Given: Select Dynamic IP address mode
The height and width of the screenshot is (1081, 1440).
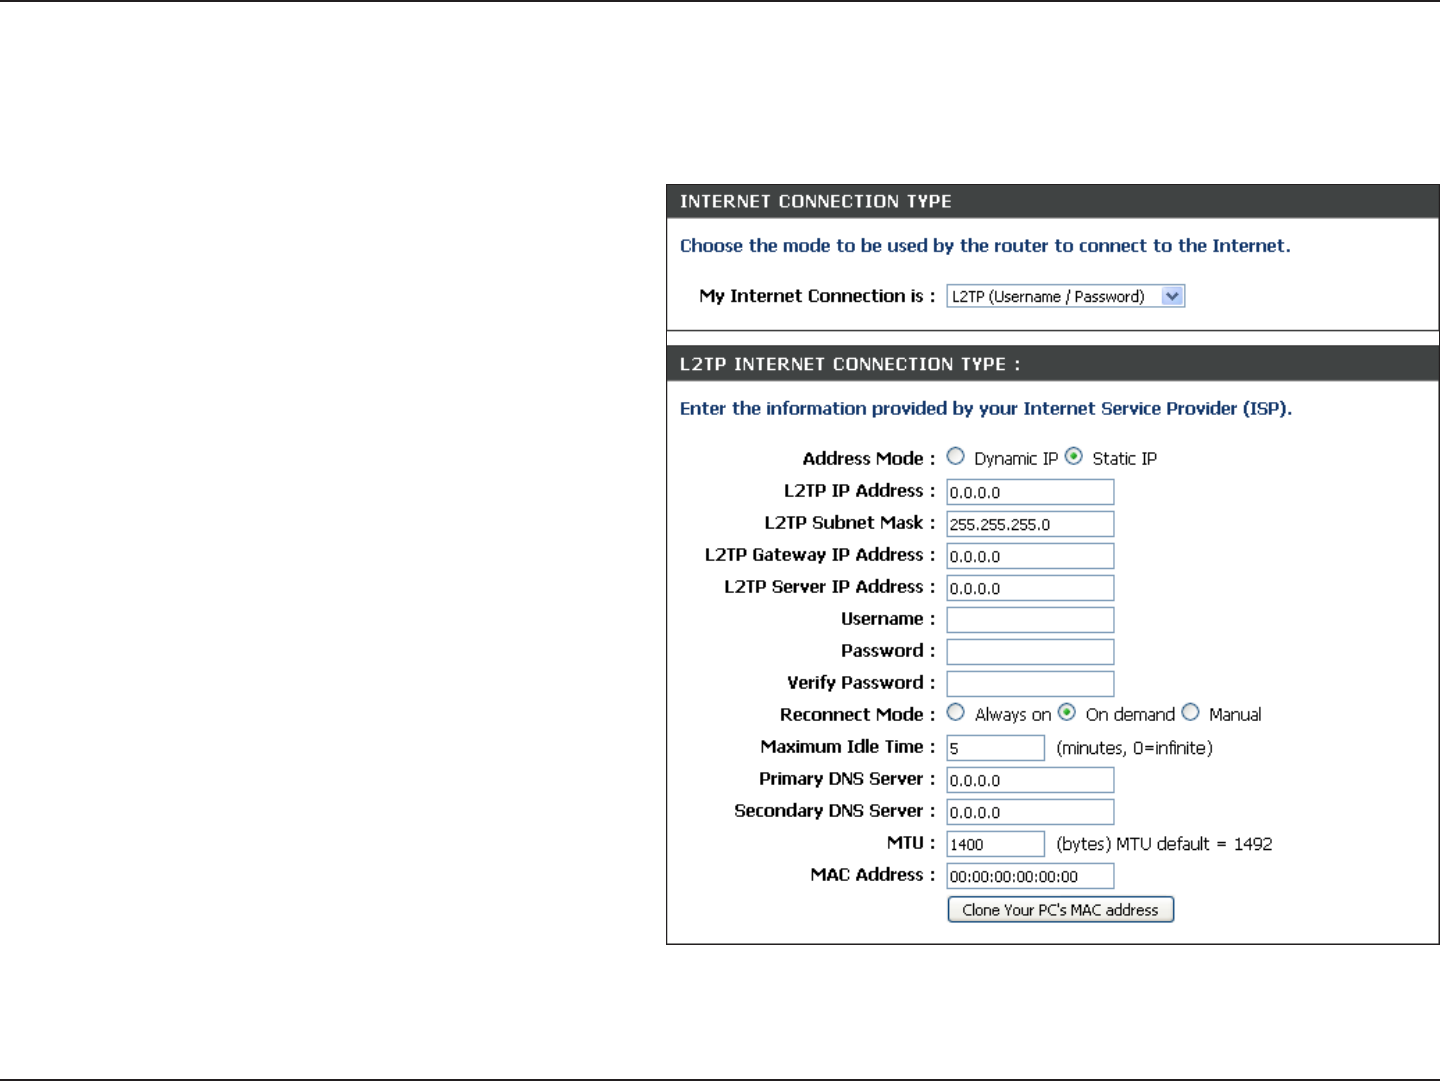Looking at the screenshot, I should click(x=956, y=457).
